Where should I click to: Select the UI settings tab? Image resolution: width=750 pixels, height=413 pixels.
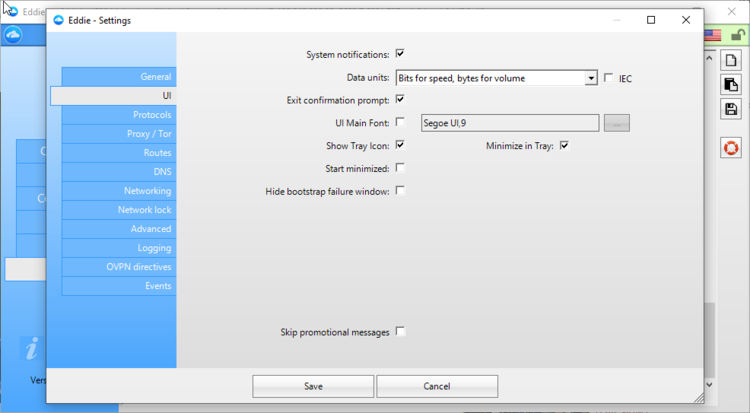click(113, 96)
